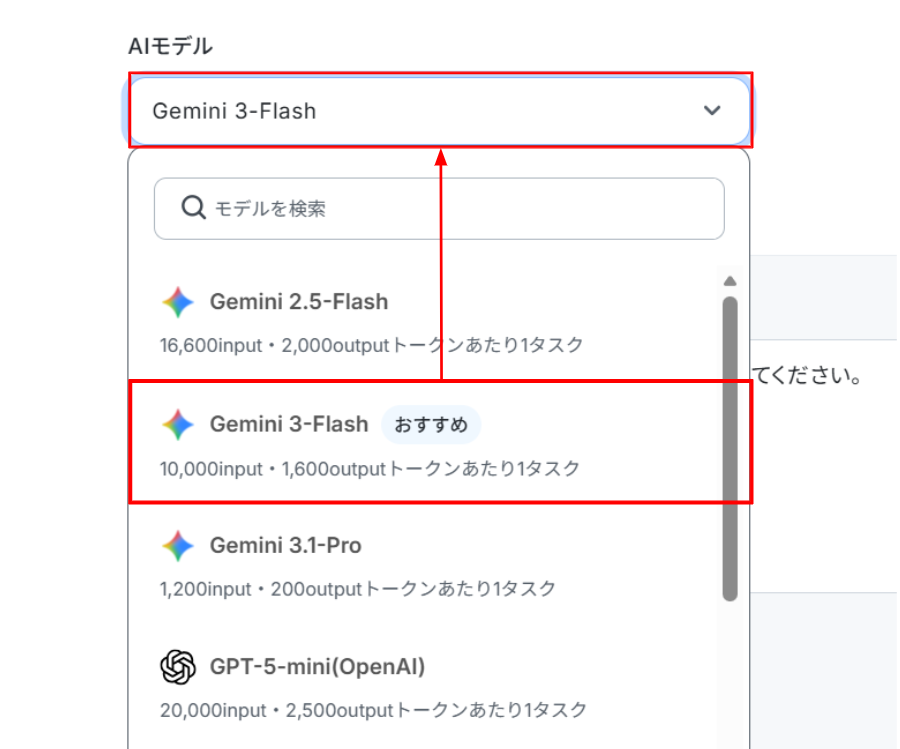Viewport: 900px width, 749px height.
Task: Click the 16,600input token description line
Action: click(x=372, y=346)
